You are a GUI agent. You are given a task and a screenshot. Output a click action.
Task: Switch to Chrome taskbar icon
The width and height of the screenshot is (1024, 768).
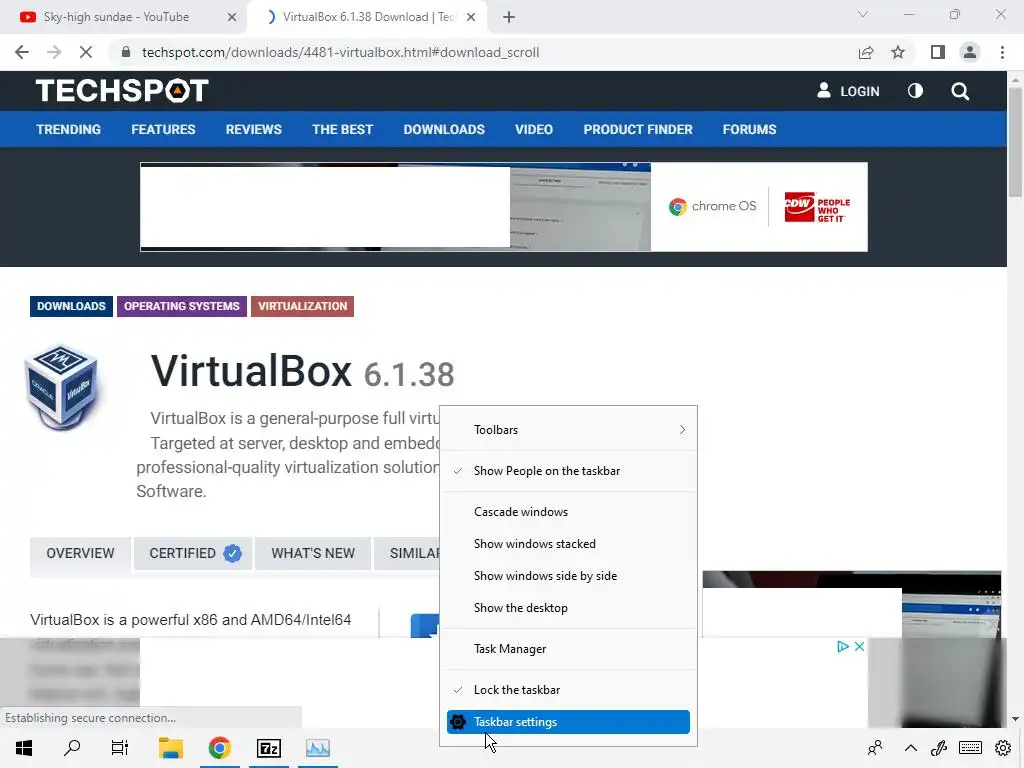pyautogui.click(x=219, y=748)
